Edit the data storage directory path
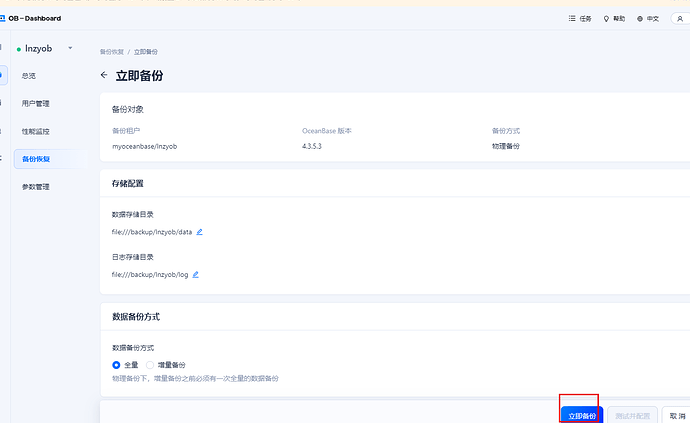The width and height of the screenshot is (690, 423). (x=199, y=232)
